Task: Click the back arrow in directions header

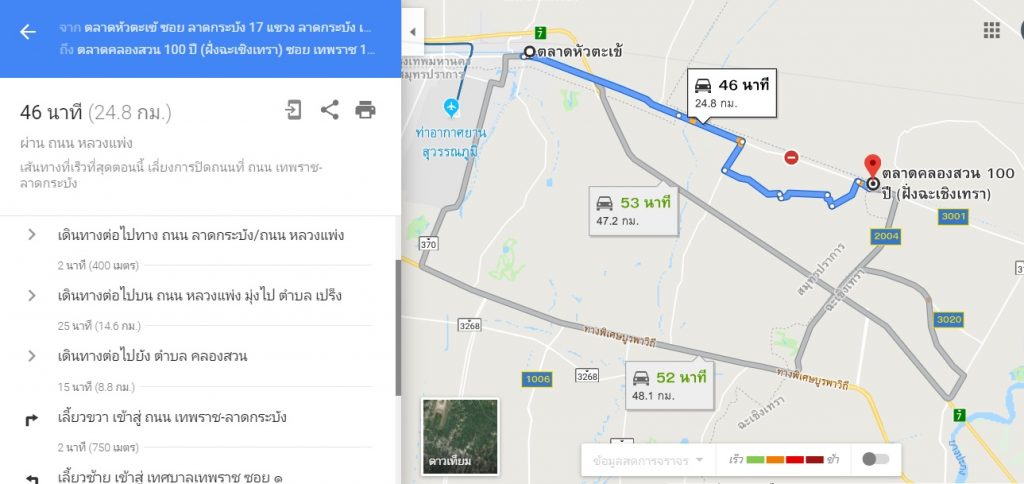Action: (x=27, y=31)
